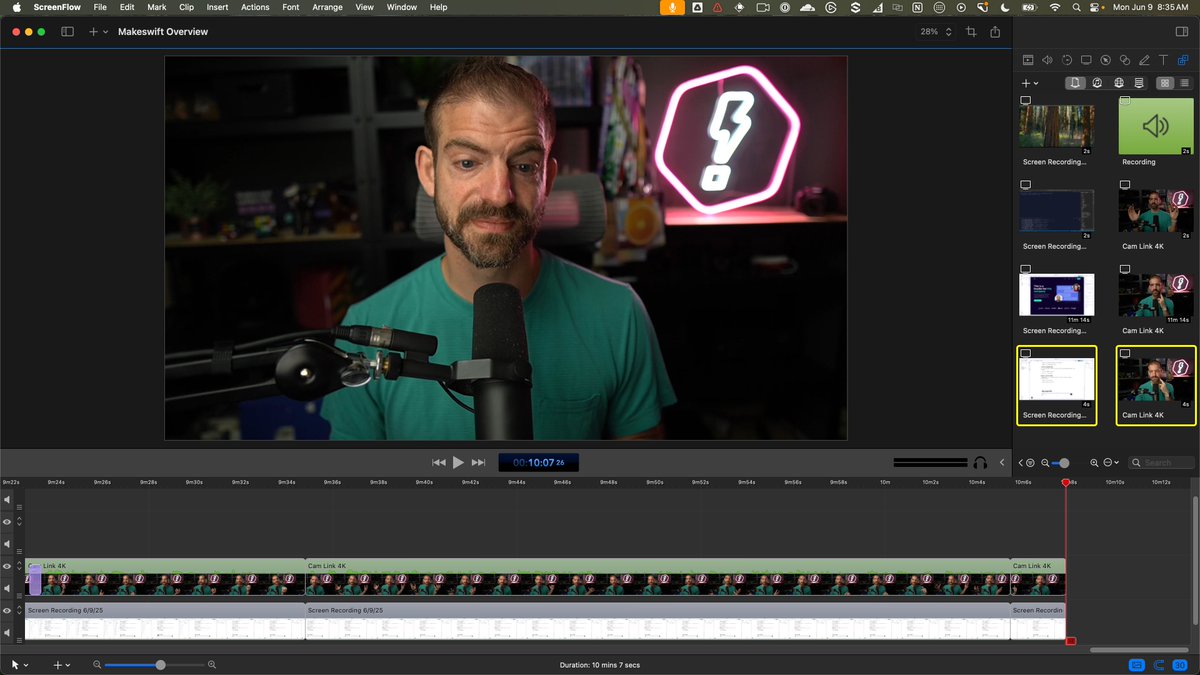Zoom out media library thumbnails magnifier
This screenshot has height=675, width=1200.
pos(1045,463)
